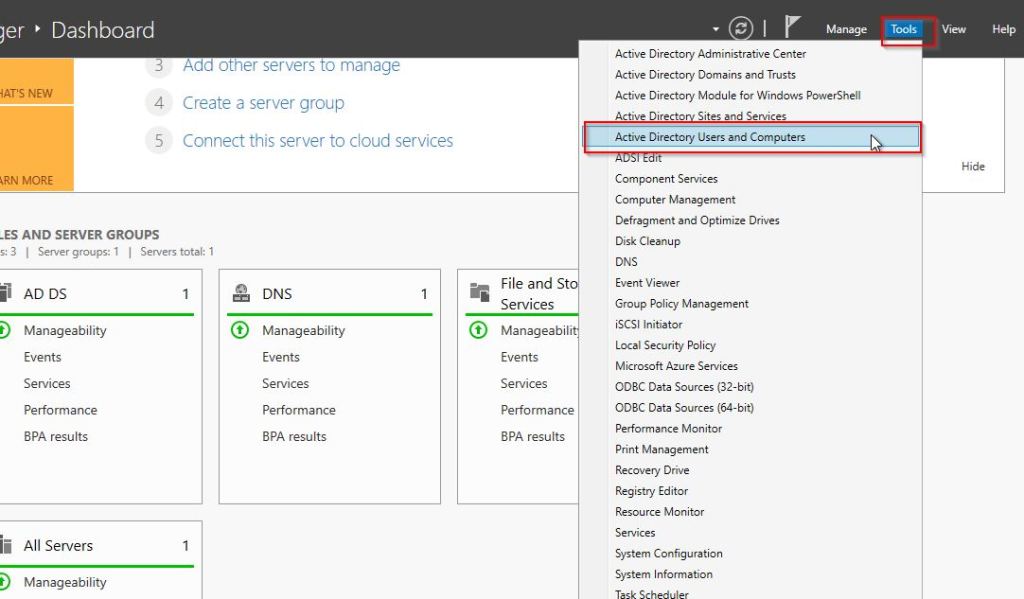Click the File and Storage Services icon

coord(480,293)
